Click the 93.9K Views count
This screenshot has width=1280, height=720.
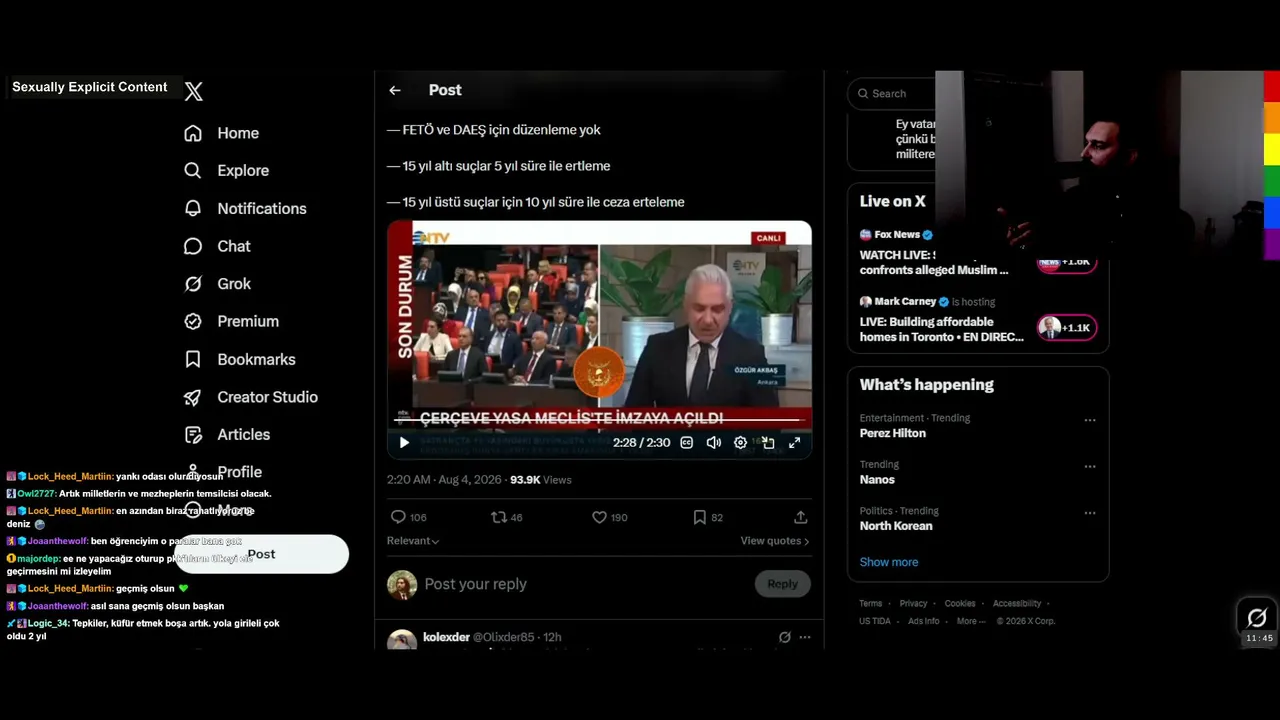point(541,480)
